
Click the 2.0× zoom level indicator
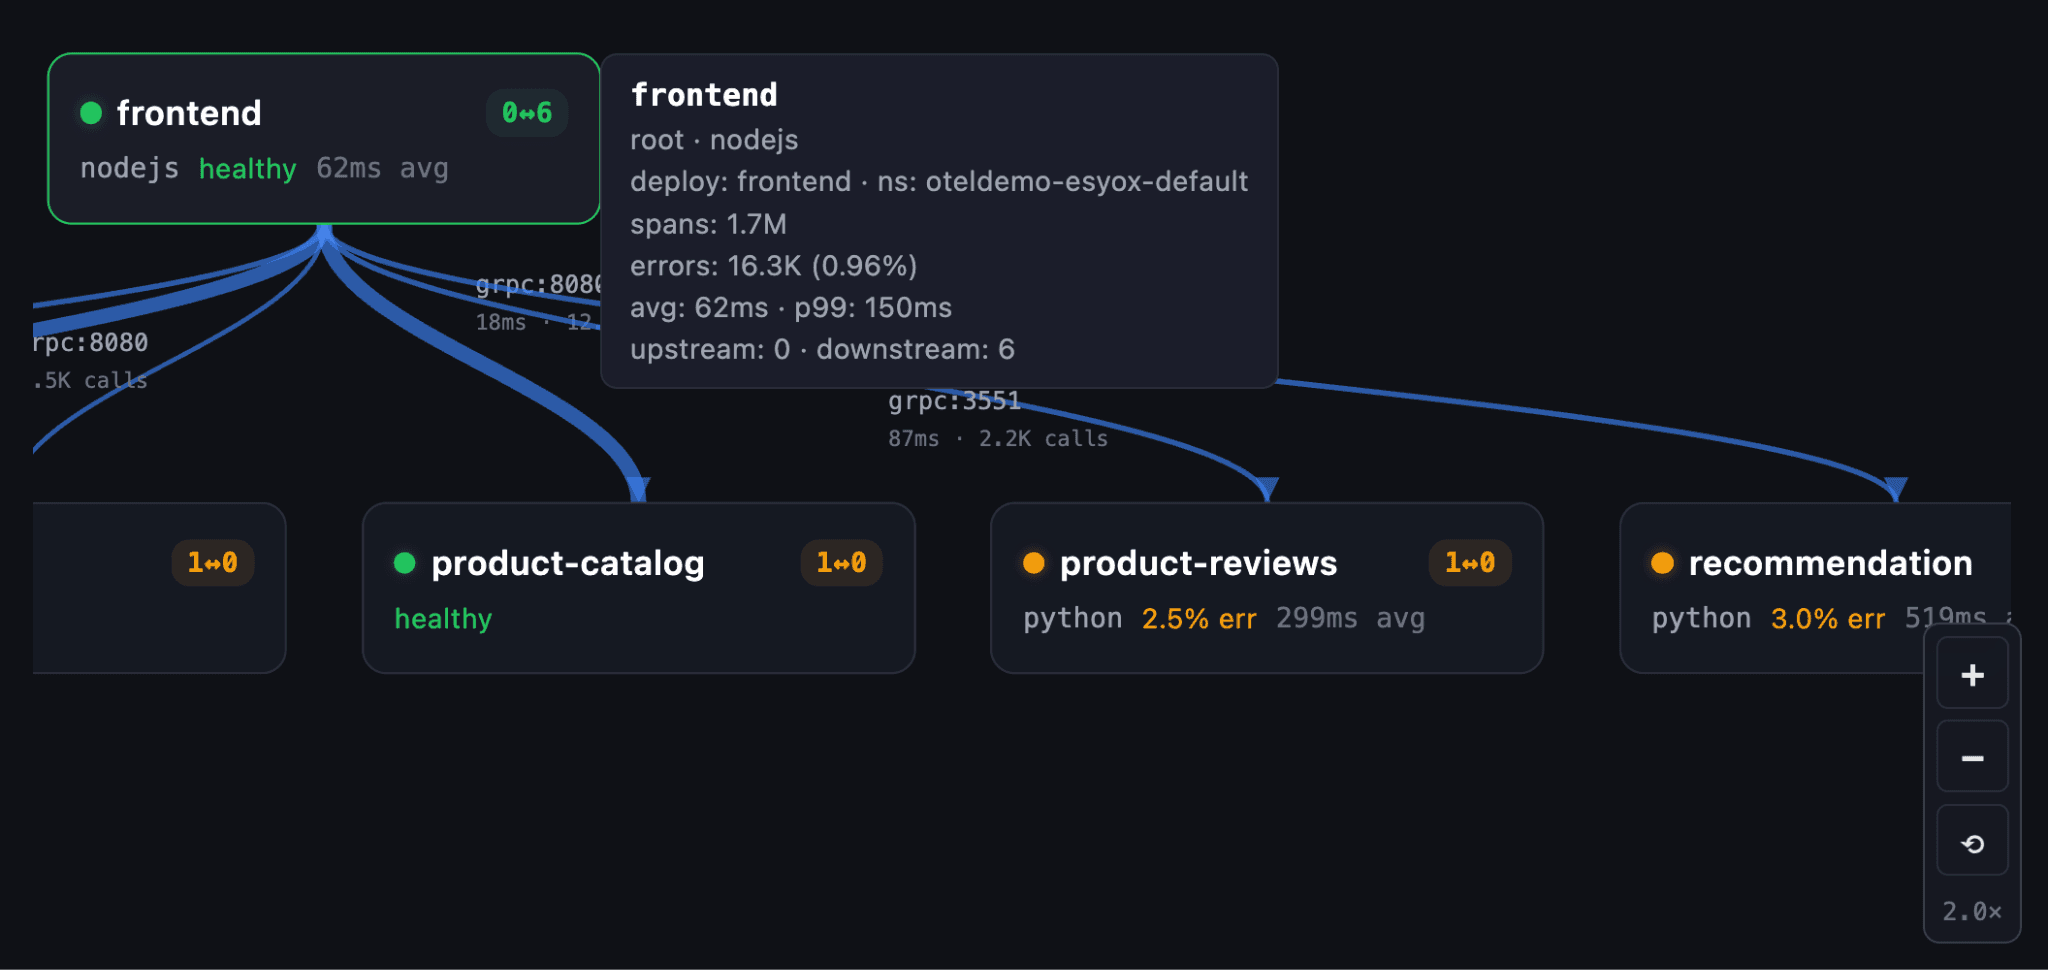[x=1972, y=911]
